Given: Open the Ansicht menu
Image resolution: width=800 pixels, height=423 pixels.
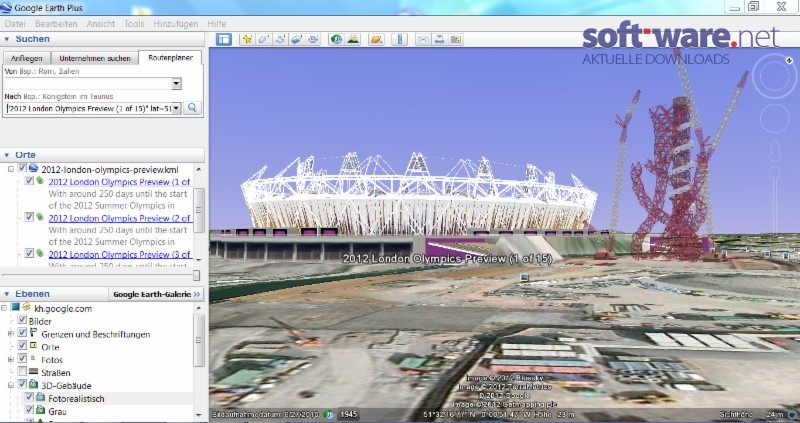Looking at the screenshot, I should pyautogui.click(x=101, y=24).
